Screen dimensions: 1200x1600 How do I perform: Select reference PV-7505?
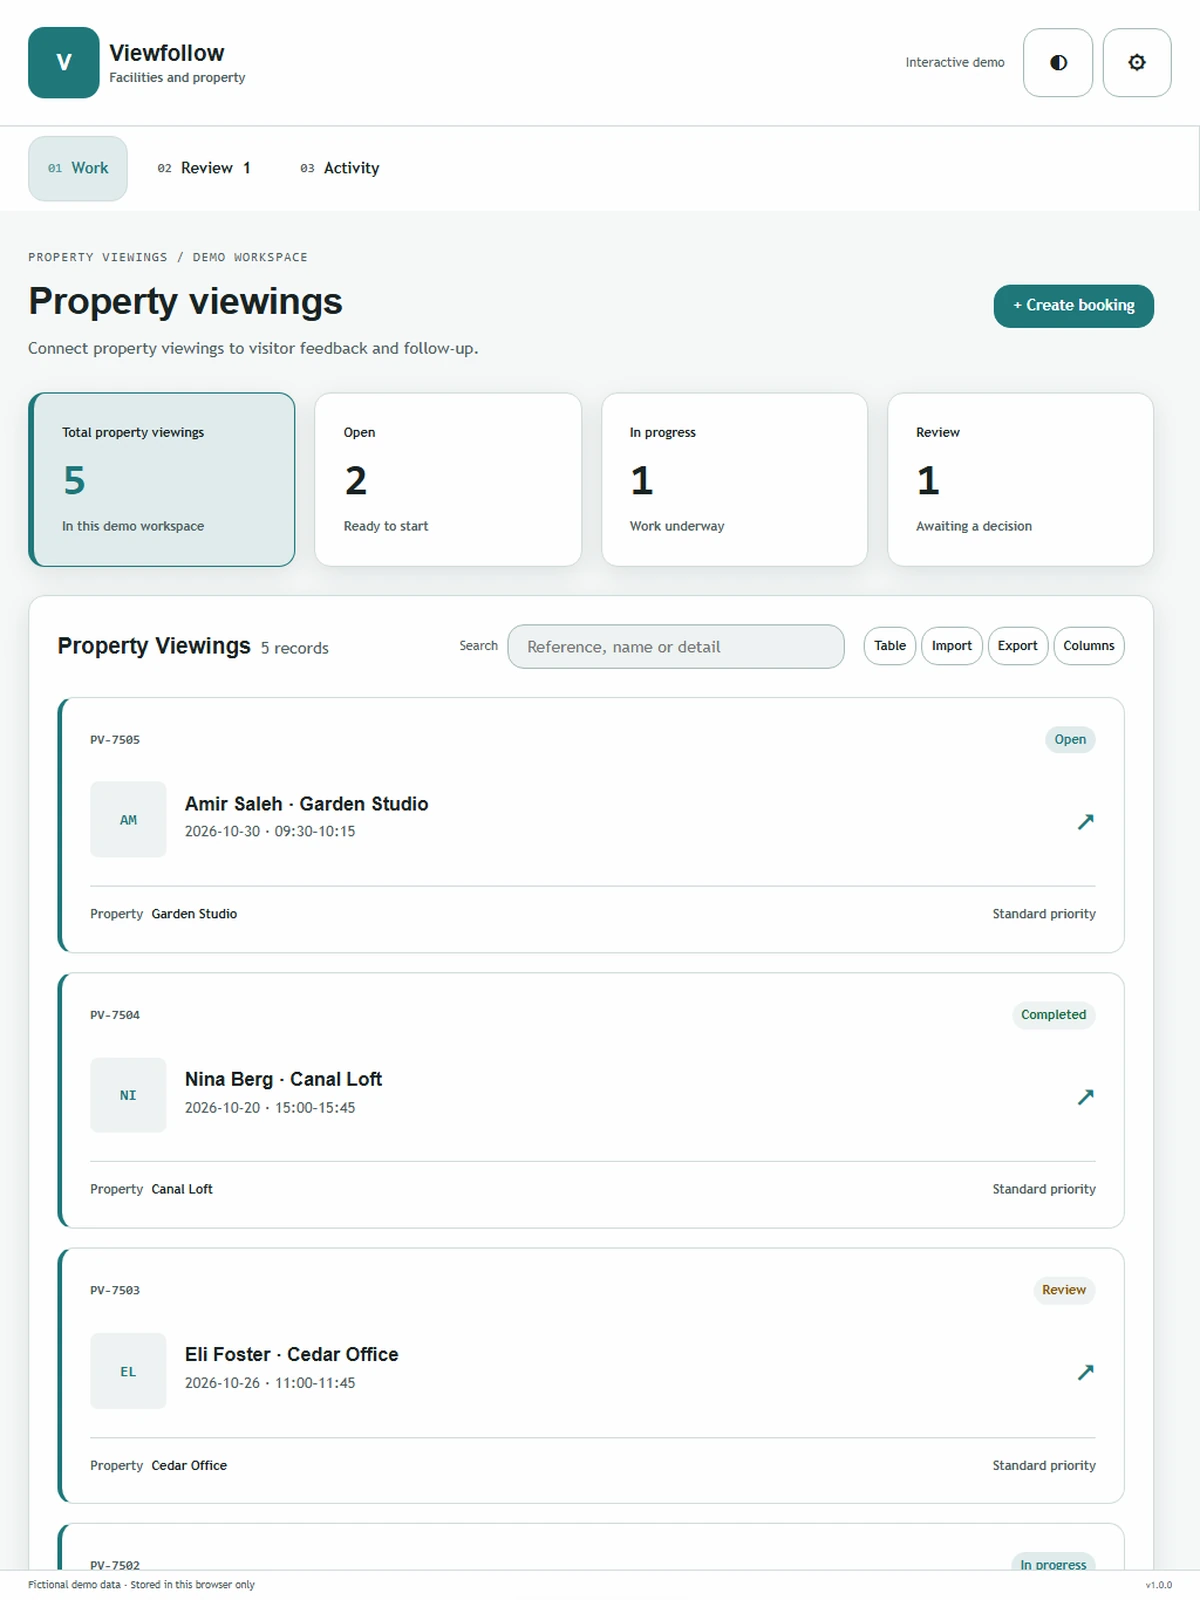tap(115, 740)
